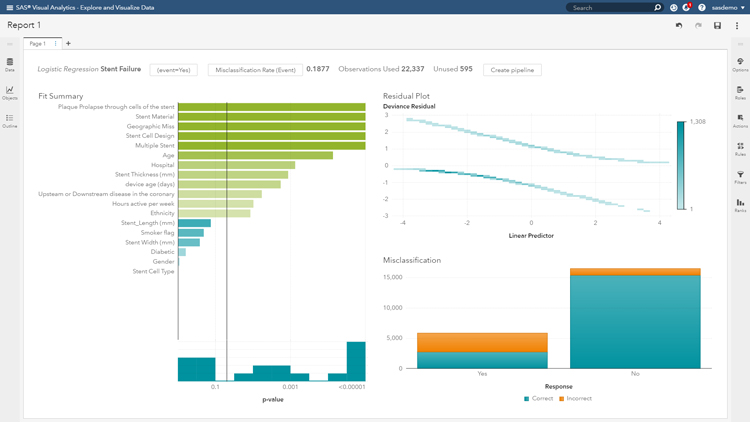Add a new page with plus button
This screenshot has width=750, height=422.
coord(68,44)
